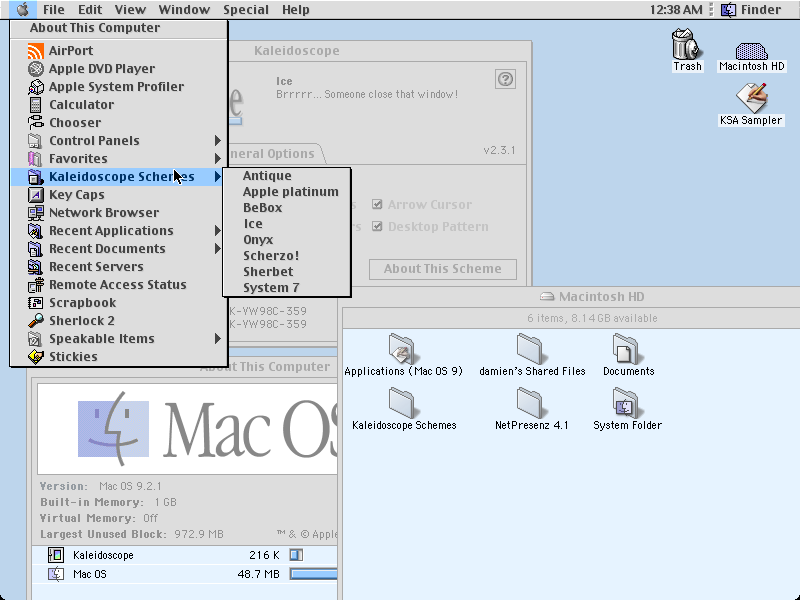Open the Special menu
The height and width of the screenshot is (600, 800).
245,10
